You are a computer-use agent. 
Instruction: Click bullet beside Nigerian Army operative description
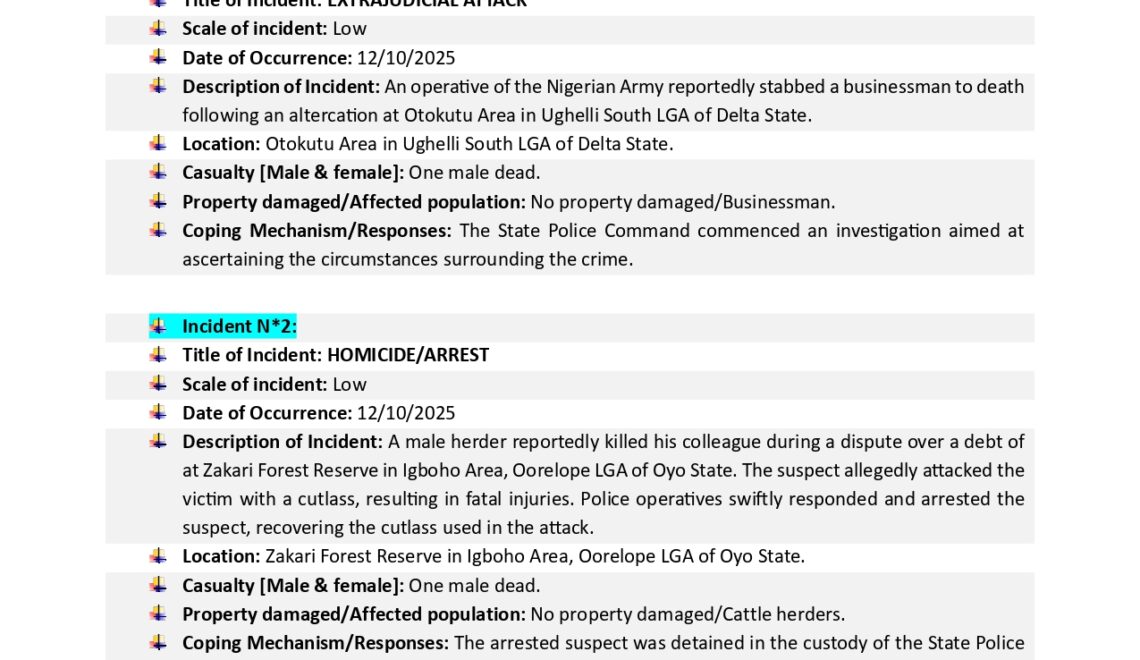tap(158, 86)
